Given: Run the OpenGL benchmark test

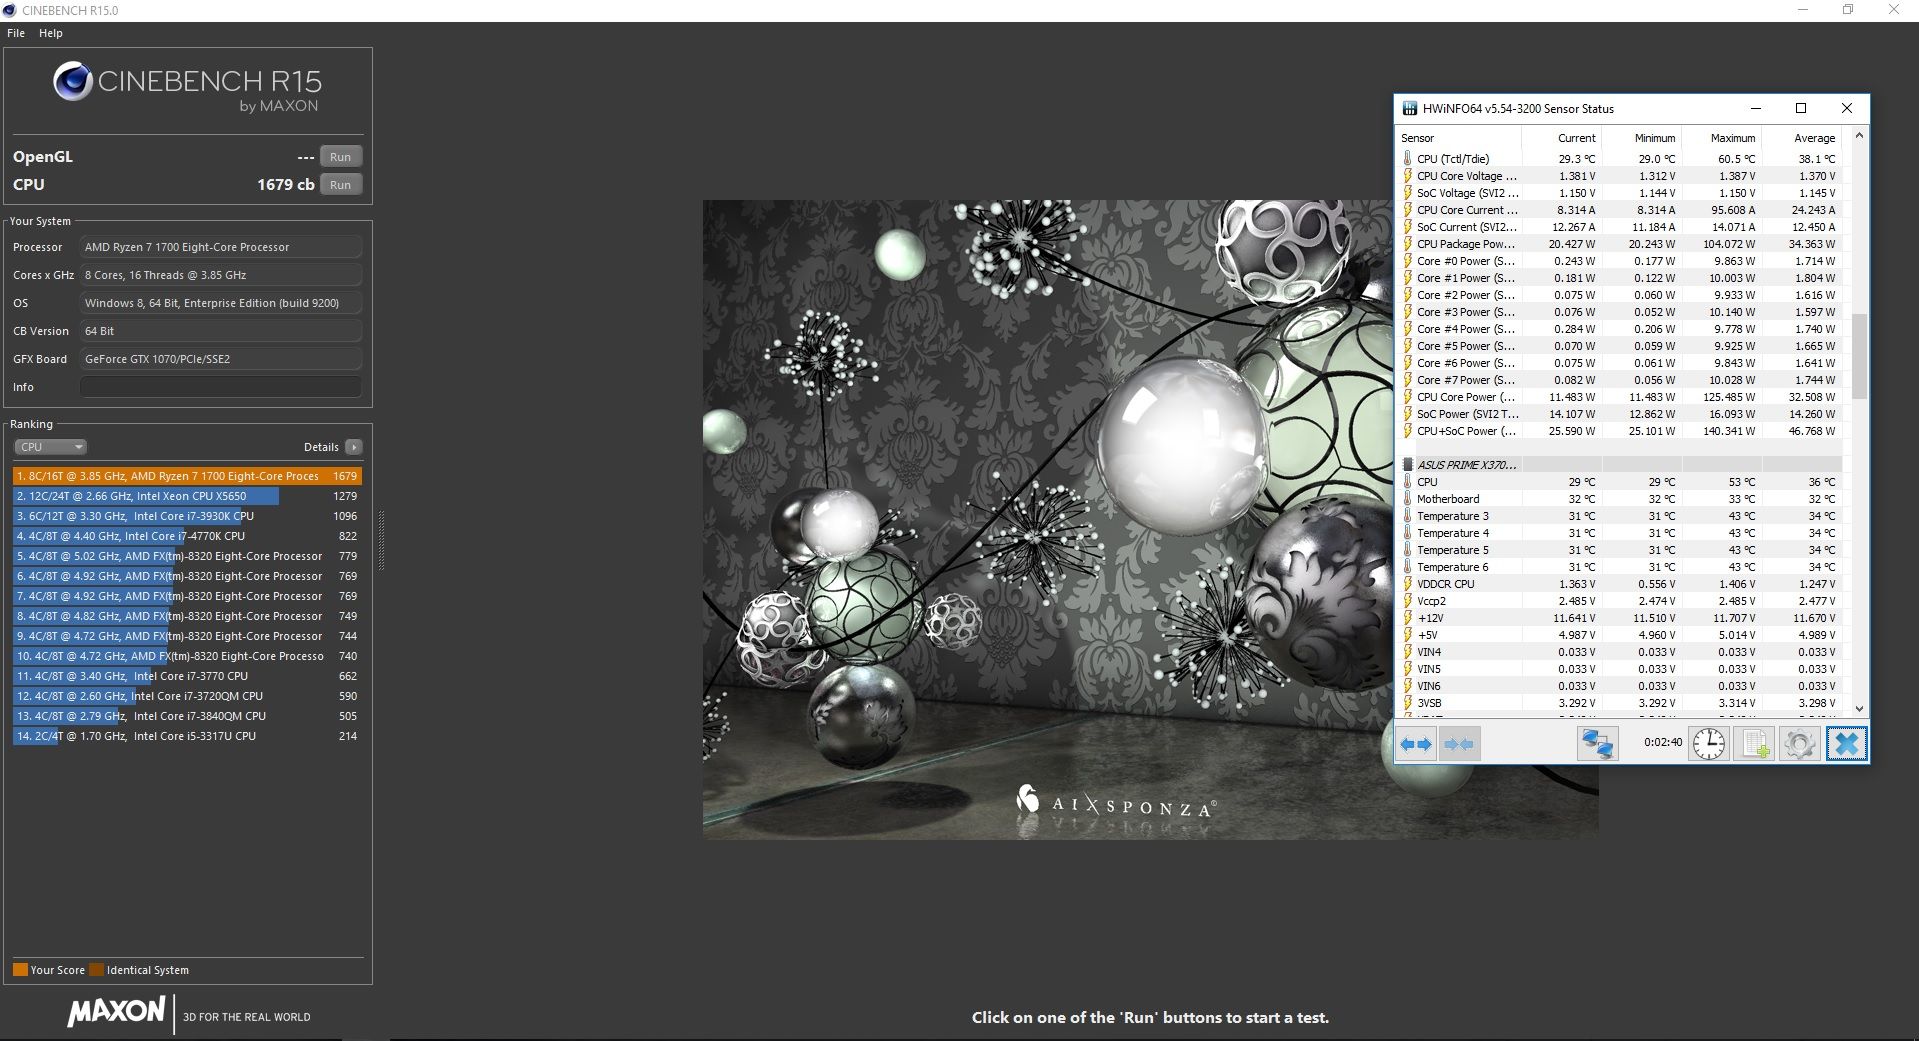Looking at the screenshot, I should pyautogui.click(x=341, y=157).
